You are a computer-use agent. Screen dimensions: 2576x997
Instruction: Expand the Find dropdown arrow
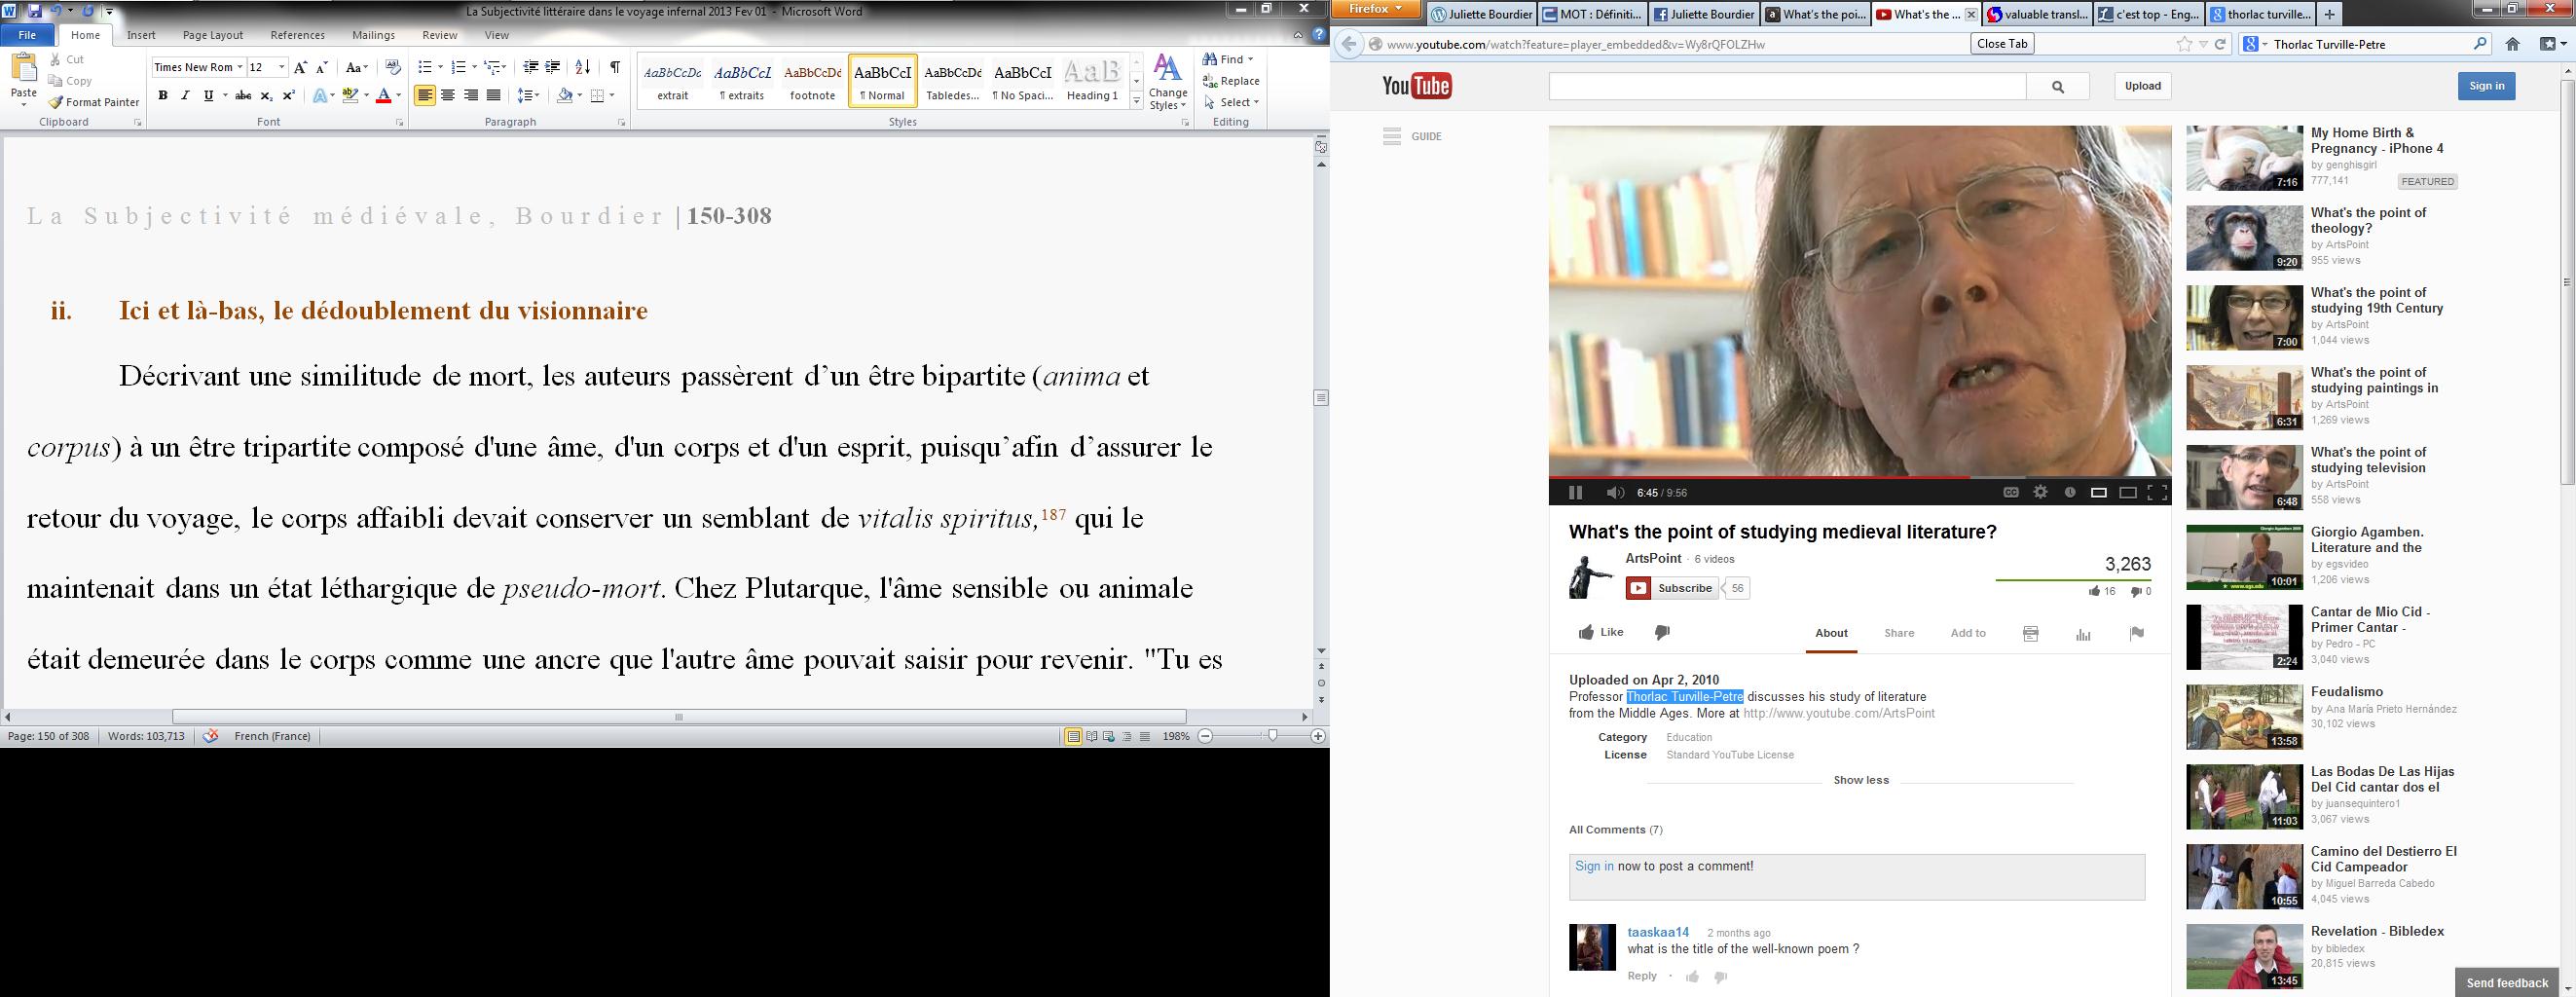pos(1250,59)
